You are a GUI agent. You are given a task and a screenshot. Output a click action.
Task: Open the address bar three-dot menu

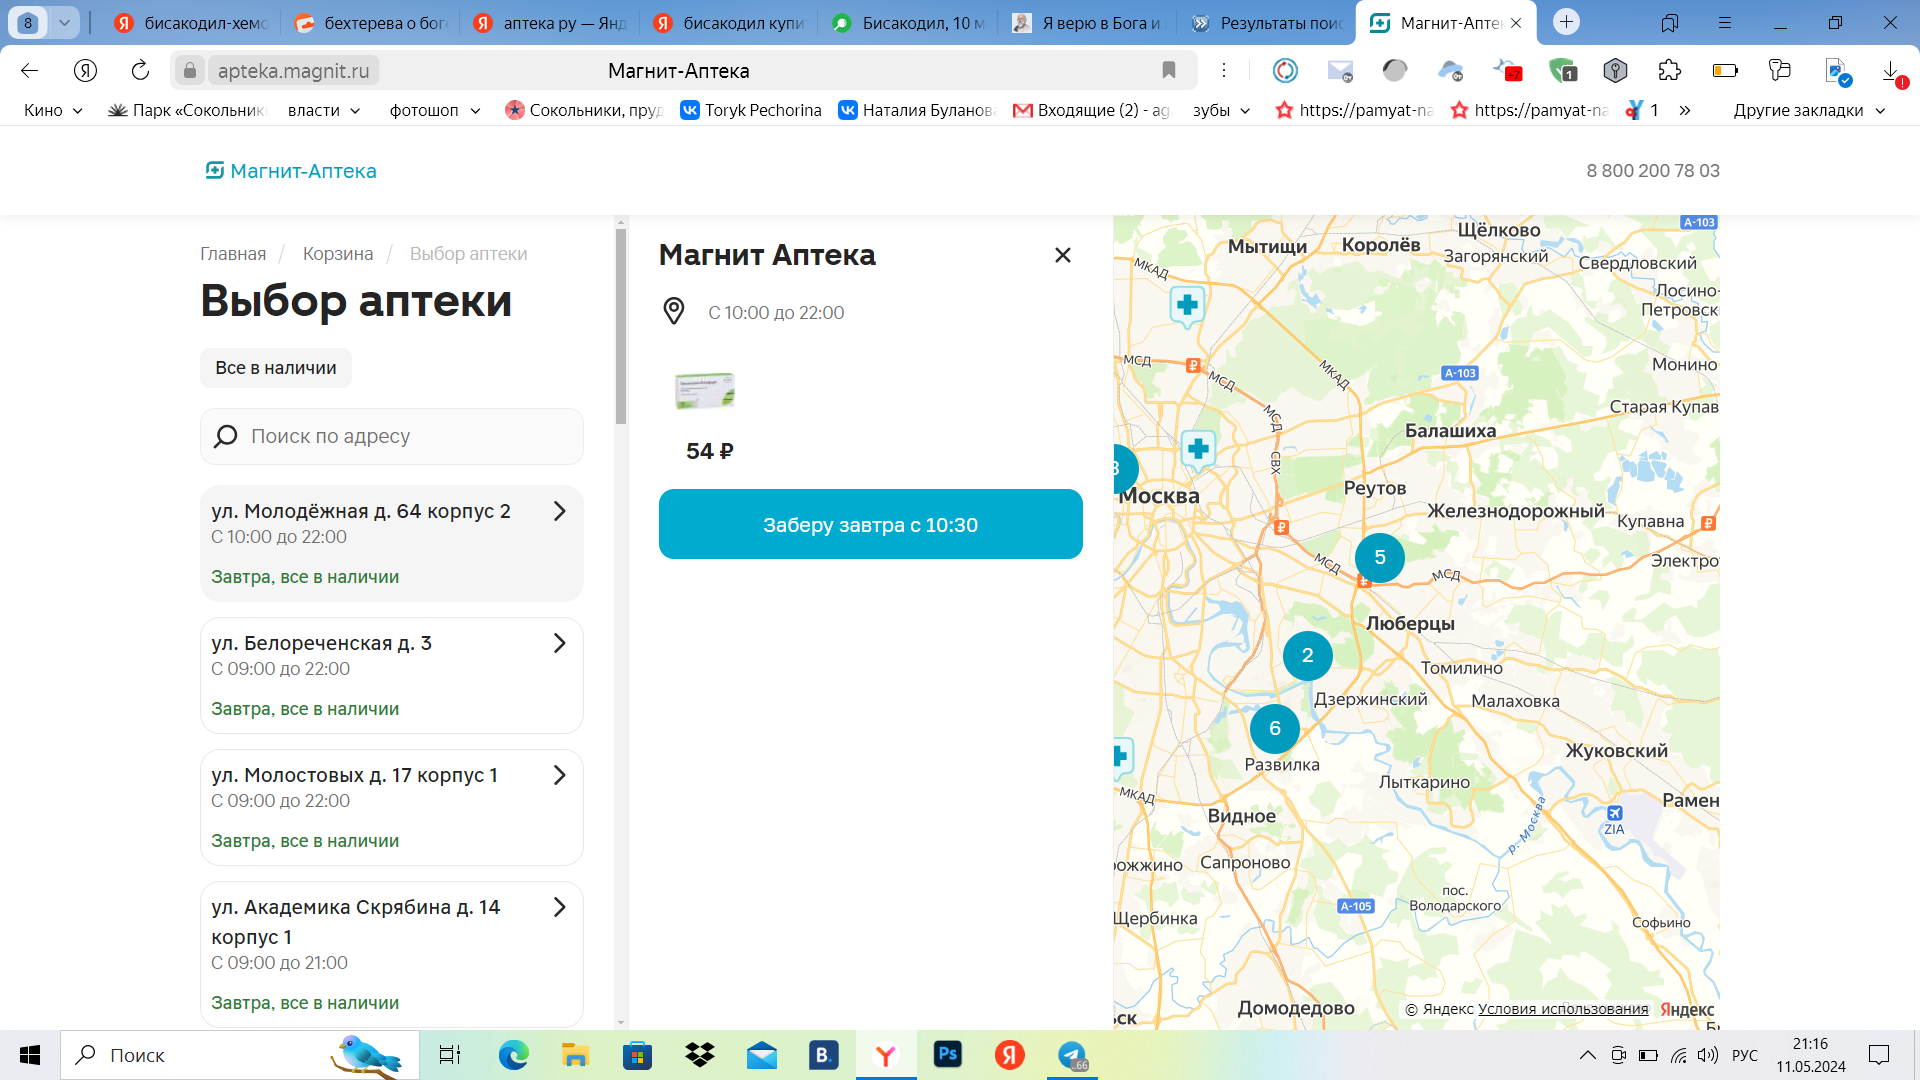click(1224, 70)
